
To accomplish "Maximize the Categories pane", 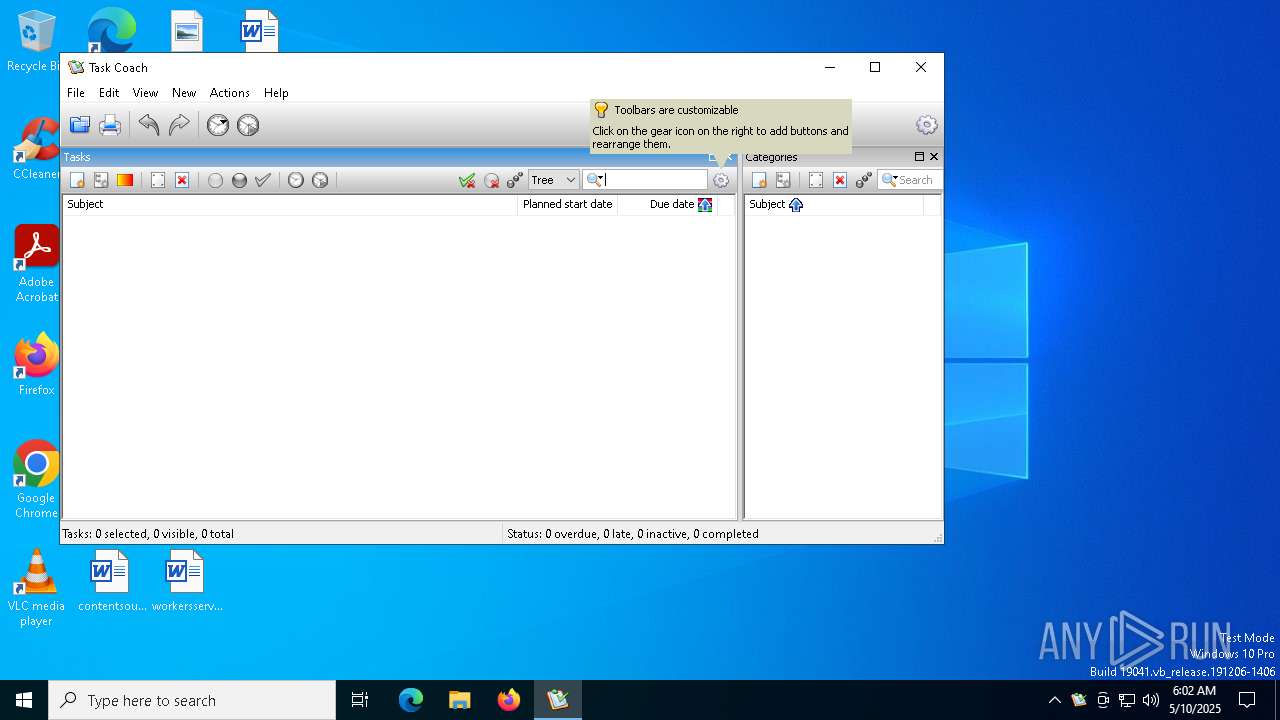I will point(919,157).
